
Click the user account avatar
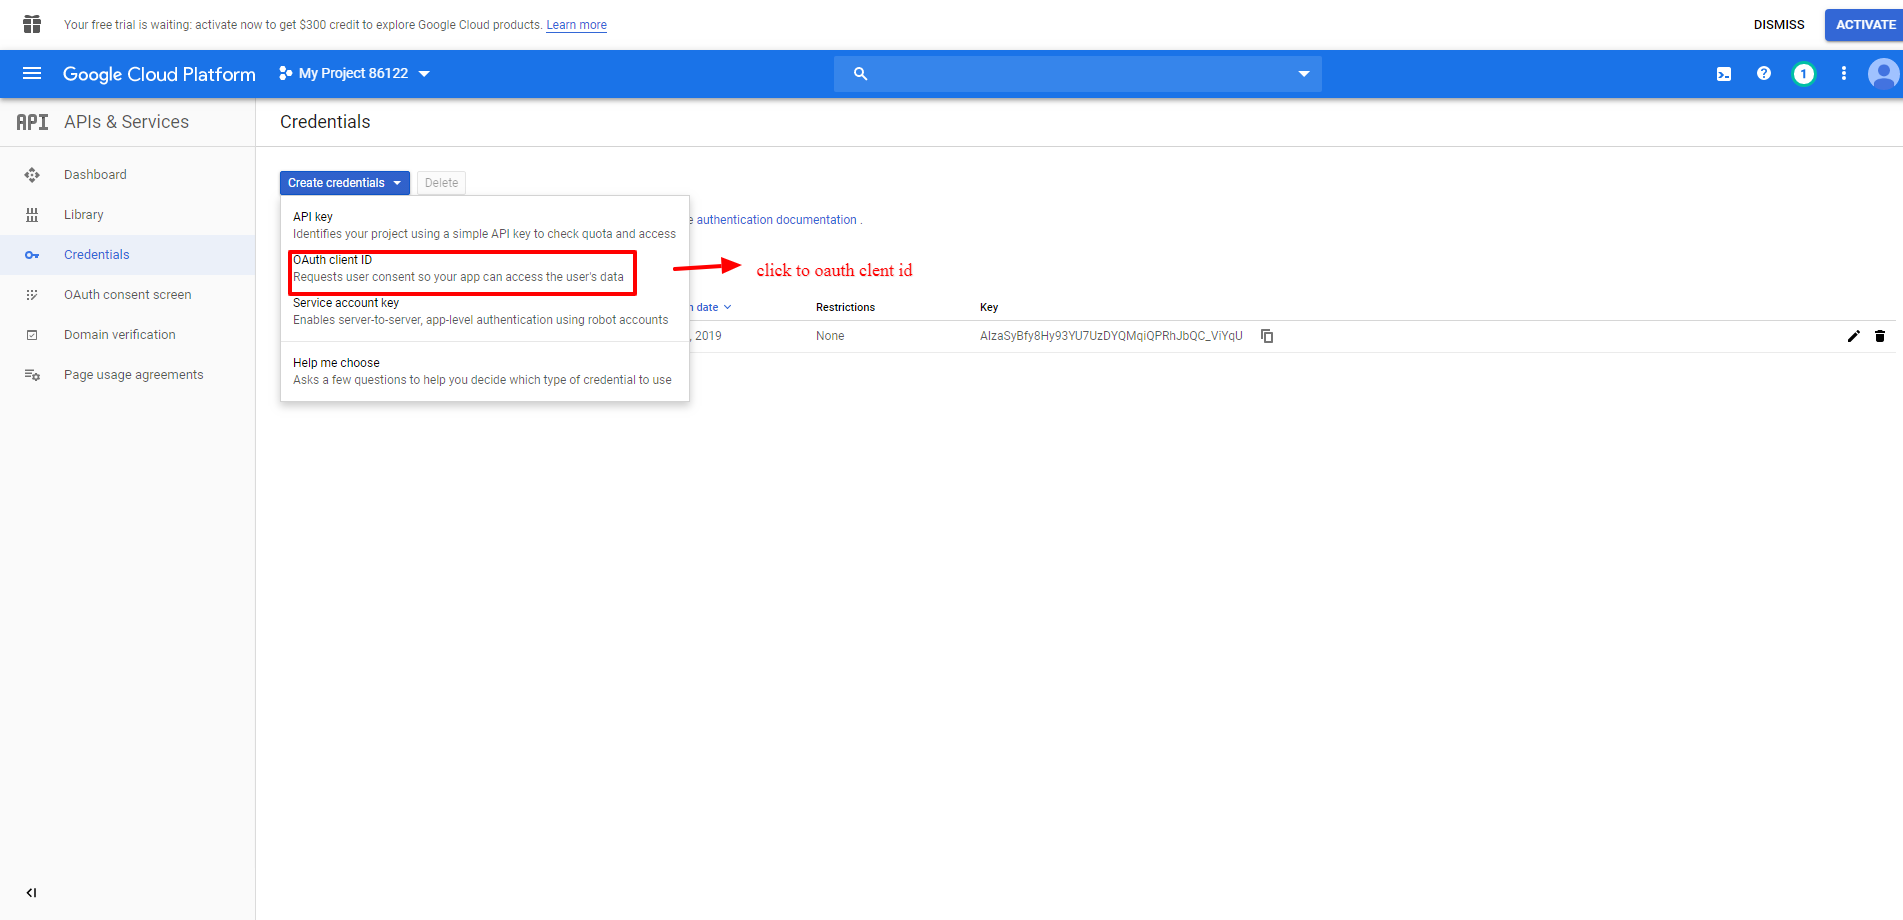[x=1883, y=74]
